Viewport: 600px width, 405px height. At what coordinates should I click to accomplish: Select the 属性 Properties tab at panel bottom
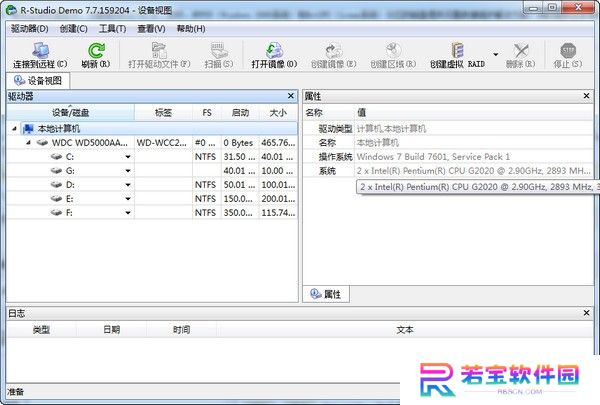pos(326,294)
